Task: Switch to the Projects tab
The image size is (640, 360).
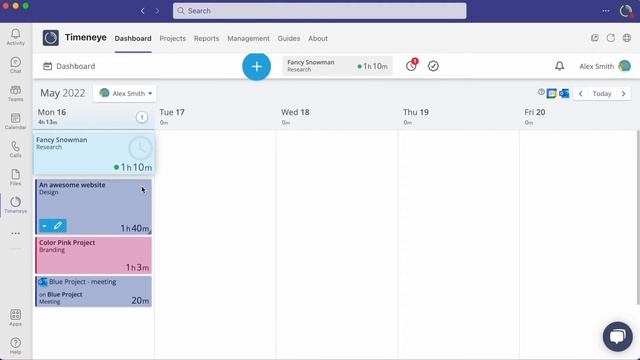Action: coord(173,38)
